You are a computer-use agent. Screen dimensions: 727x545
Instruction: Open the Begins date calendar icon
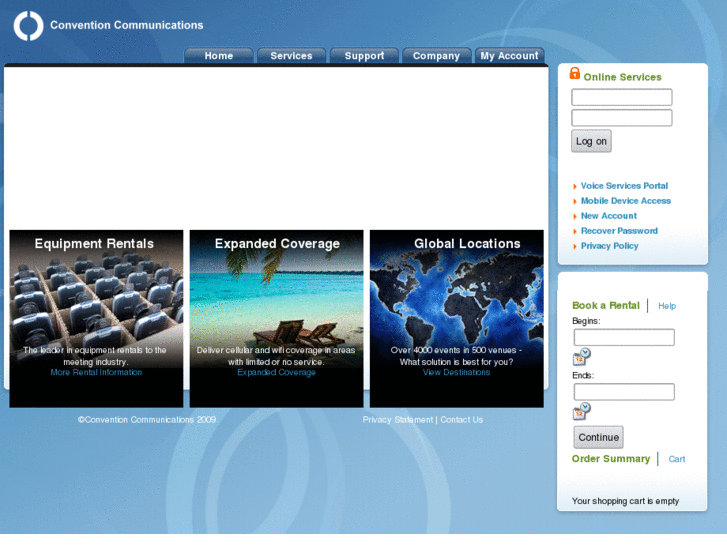coord(581,356)
